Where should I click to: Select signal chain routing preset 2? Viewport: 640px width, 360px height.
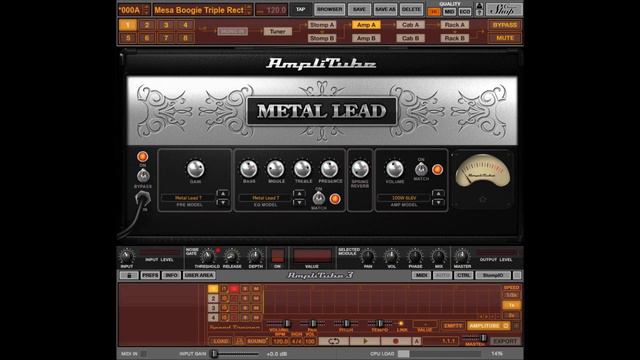click(x=147, y=25)
